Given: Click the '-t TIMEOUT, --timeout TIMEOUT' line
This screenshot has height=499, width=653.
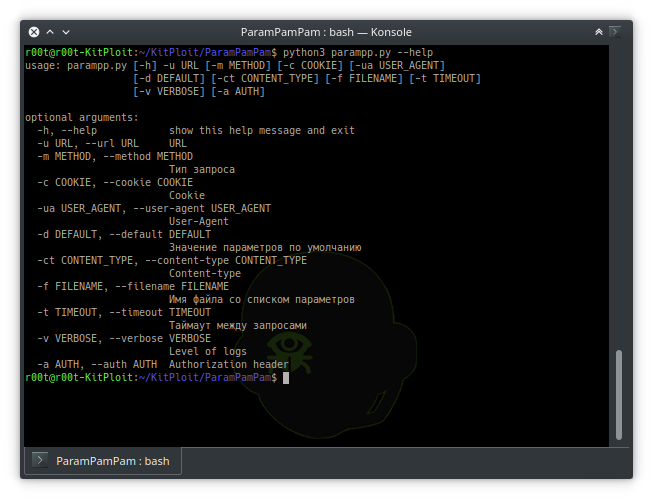Looking at the screenshot, I should [124, 312].
